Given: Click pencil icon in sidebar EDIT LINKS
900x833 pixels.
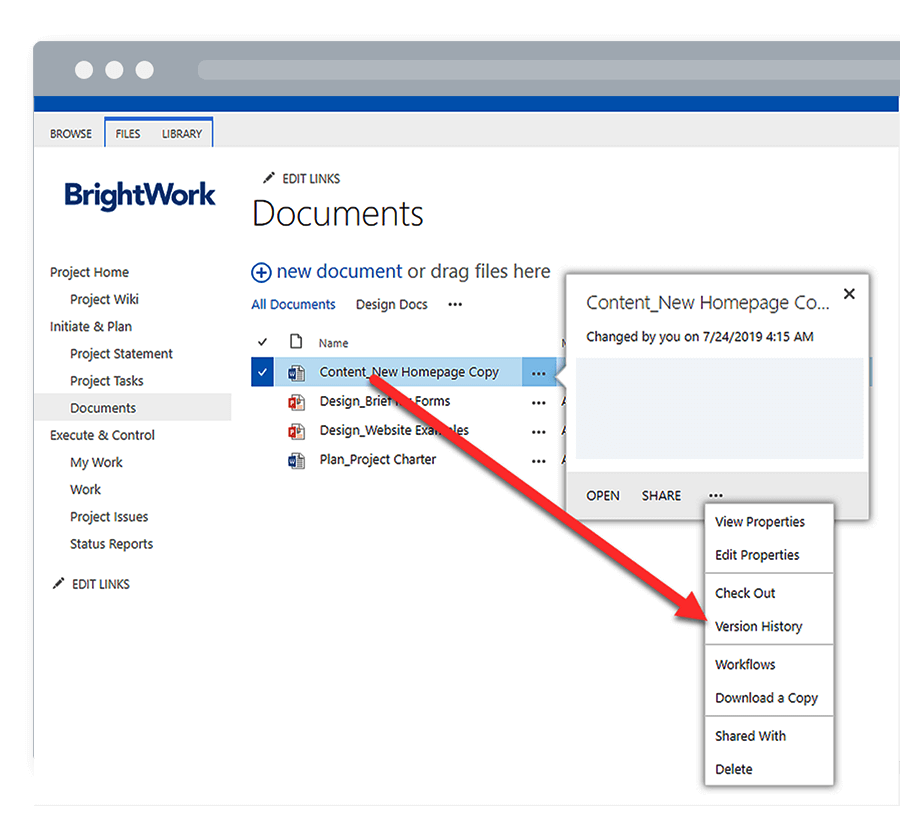Looking at the screenshot, I should 58,584.
